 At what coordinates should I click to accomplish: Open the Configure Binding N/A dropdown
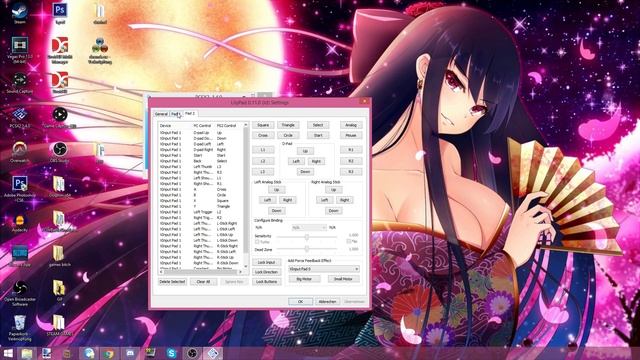309,227
